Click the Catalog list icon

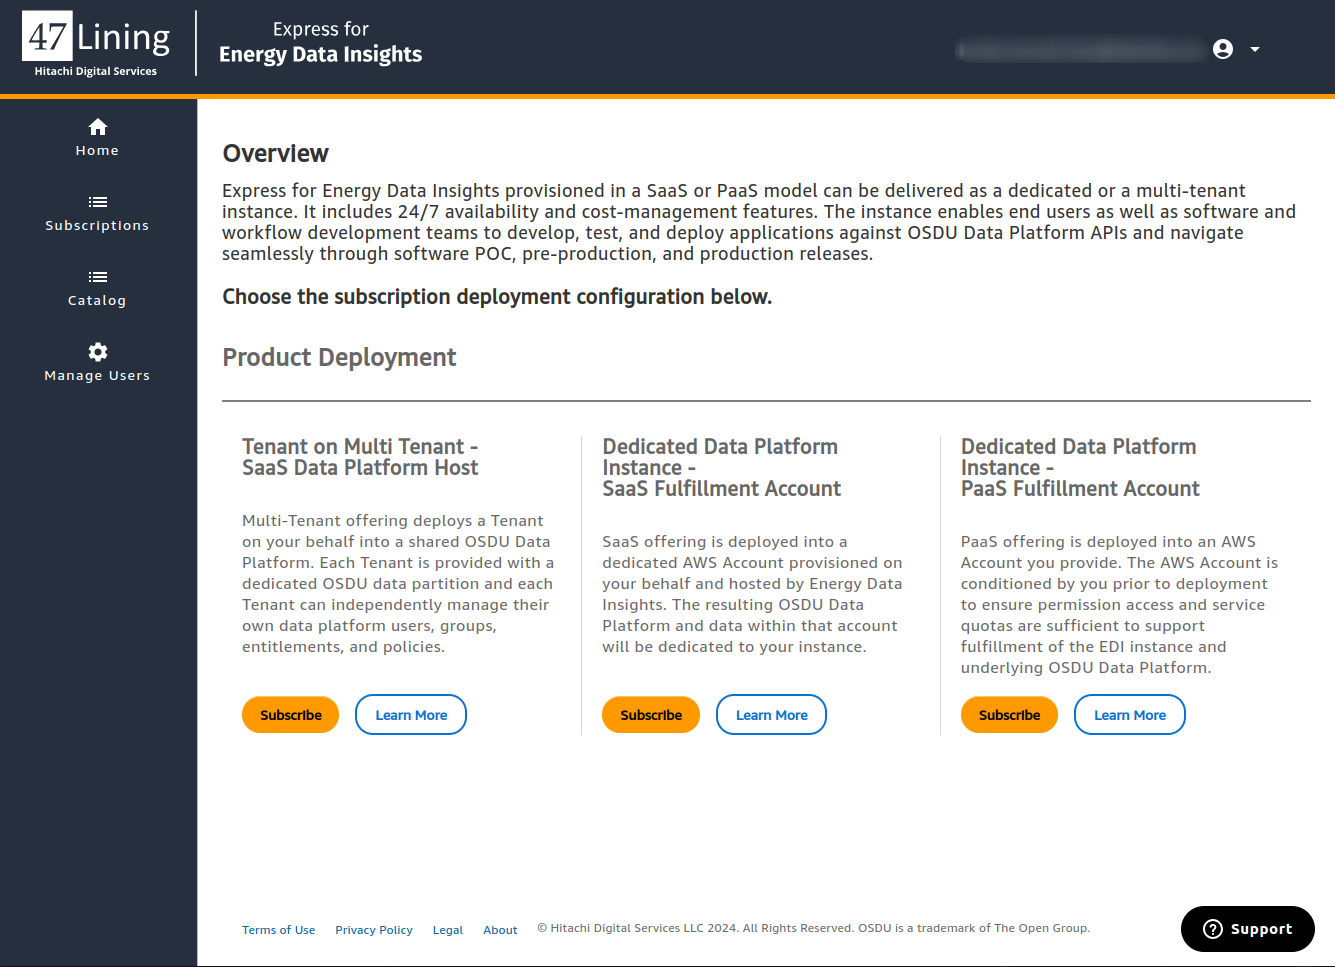click(97, 277)
